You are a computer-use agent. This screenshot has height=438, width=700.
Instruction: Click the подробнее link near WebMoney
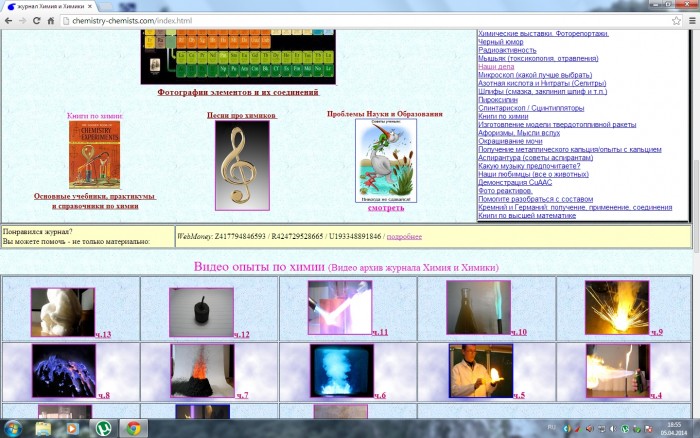(404, 236)
